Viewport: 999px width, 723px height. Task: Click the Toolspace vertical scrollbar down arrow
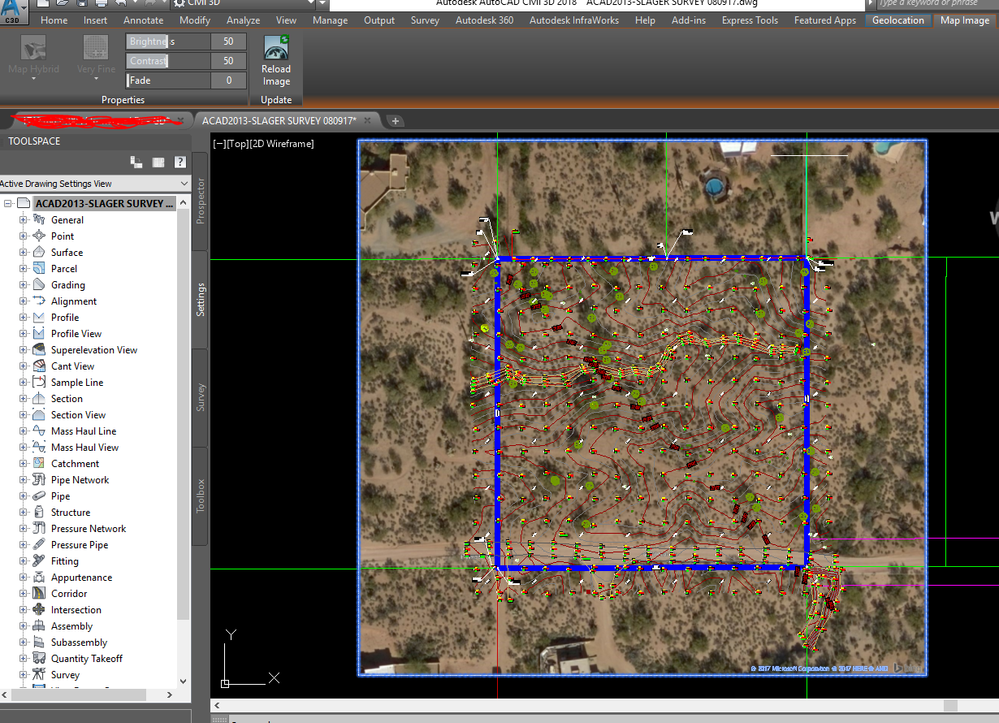[x=183, y=681]
